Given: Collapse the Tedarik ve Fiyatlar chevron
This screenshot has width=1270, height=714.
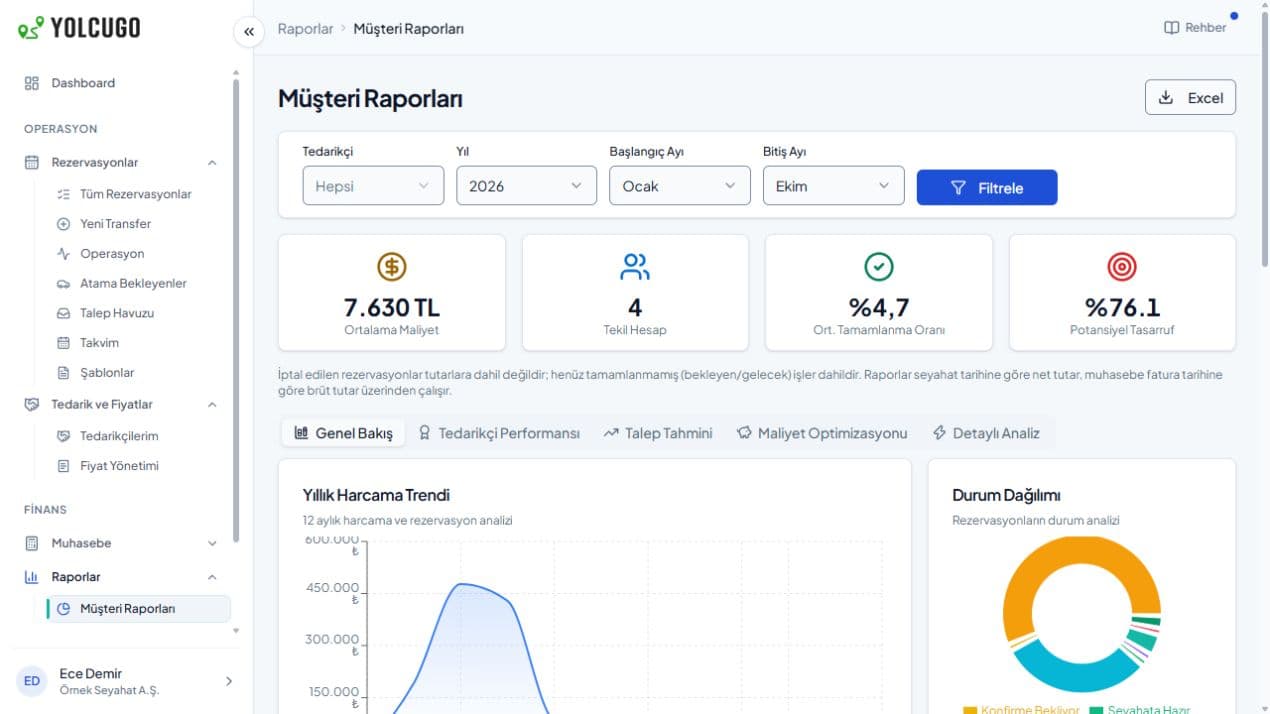Looking at the screenshot, I should 212,404.
